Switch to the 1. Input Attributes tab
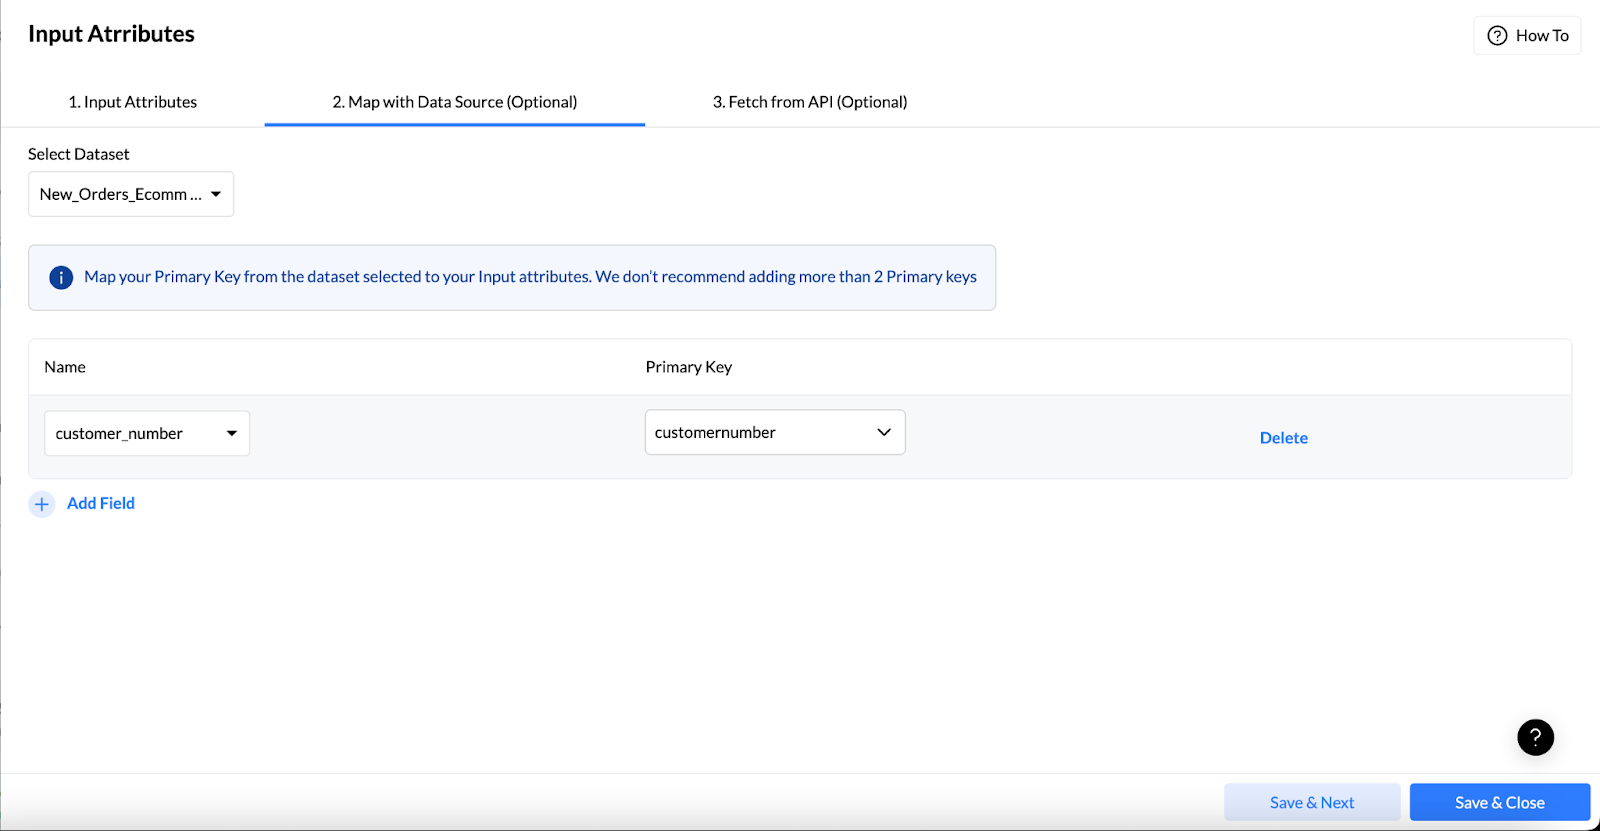1600x831 pixels. 133,102
